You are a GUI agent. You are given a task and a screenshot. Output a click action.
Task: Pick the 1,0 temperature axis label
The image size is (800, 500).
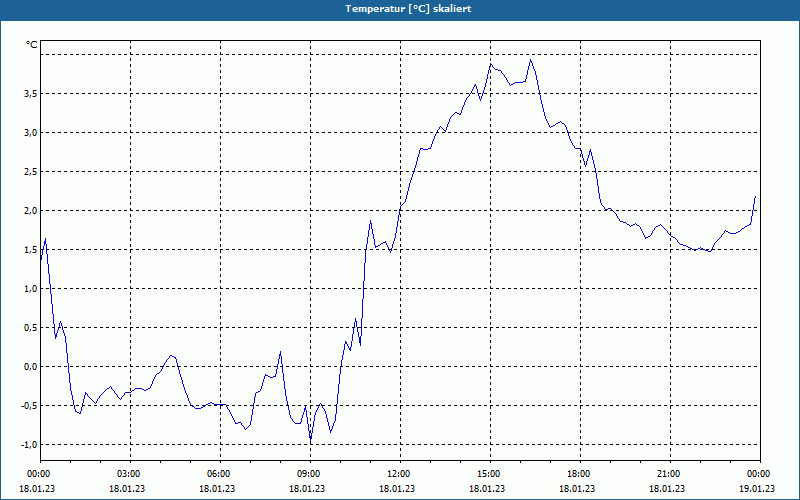(x=30, y=289)
